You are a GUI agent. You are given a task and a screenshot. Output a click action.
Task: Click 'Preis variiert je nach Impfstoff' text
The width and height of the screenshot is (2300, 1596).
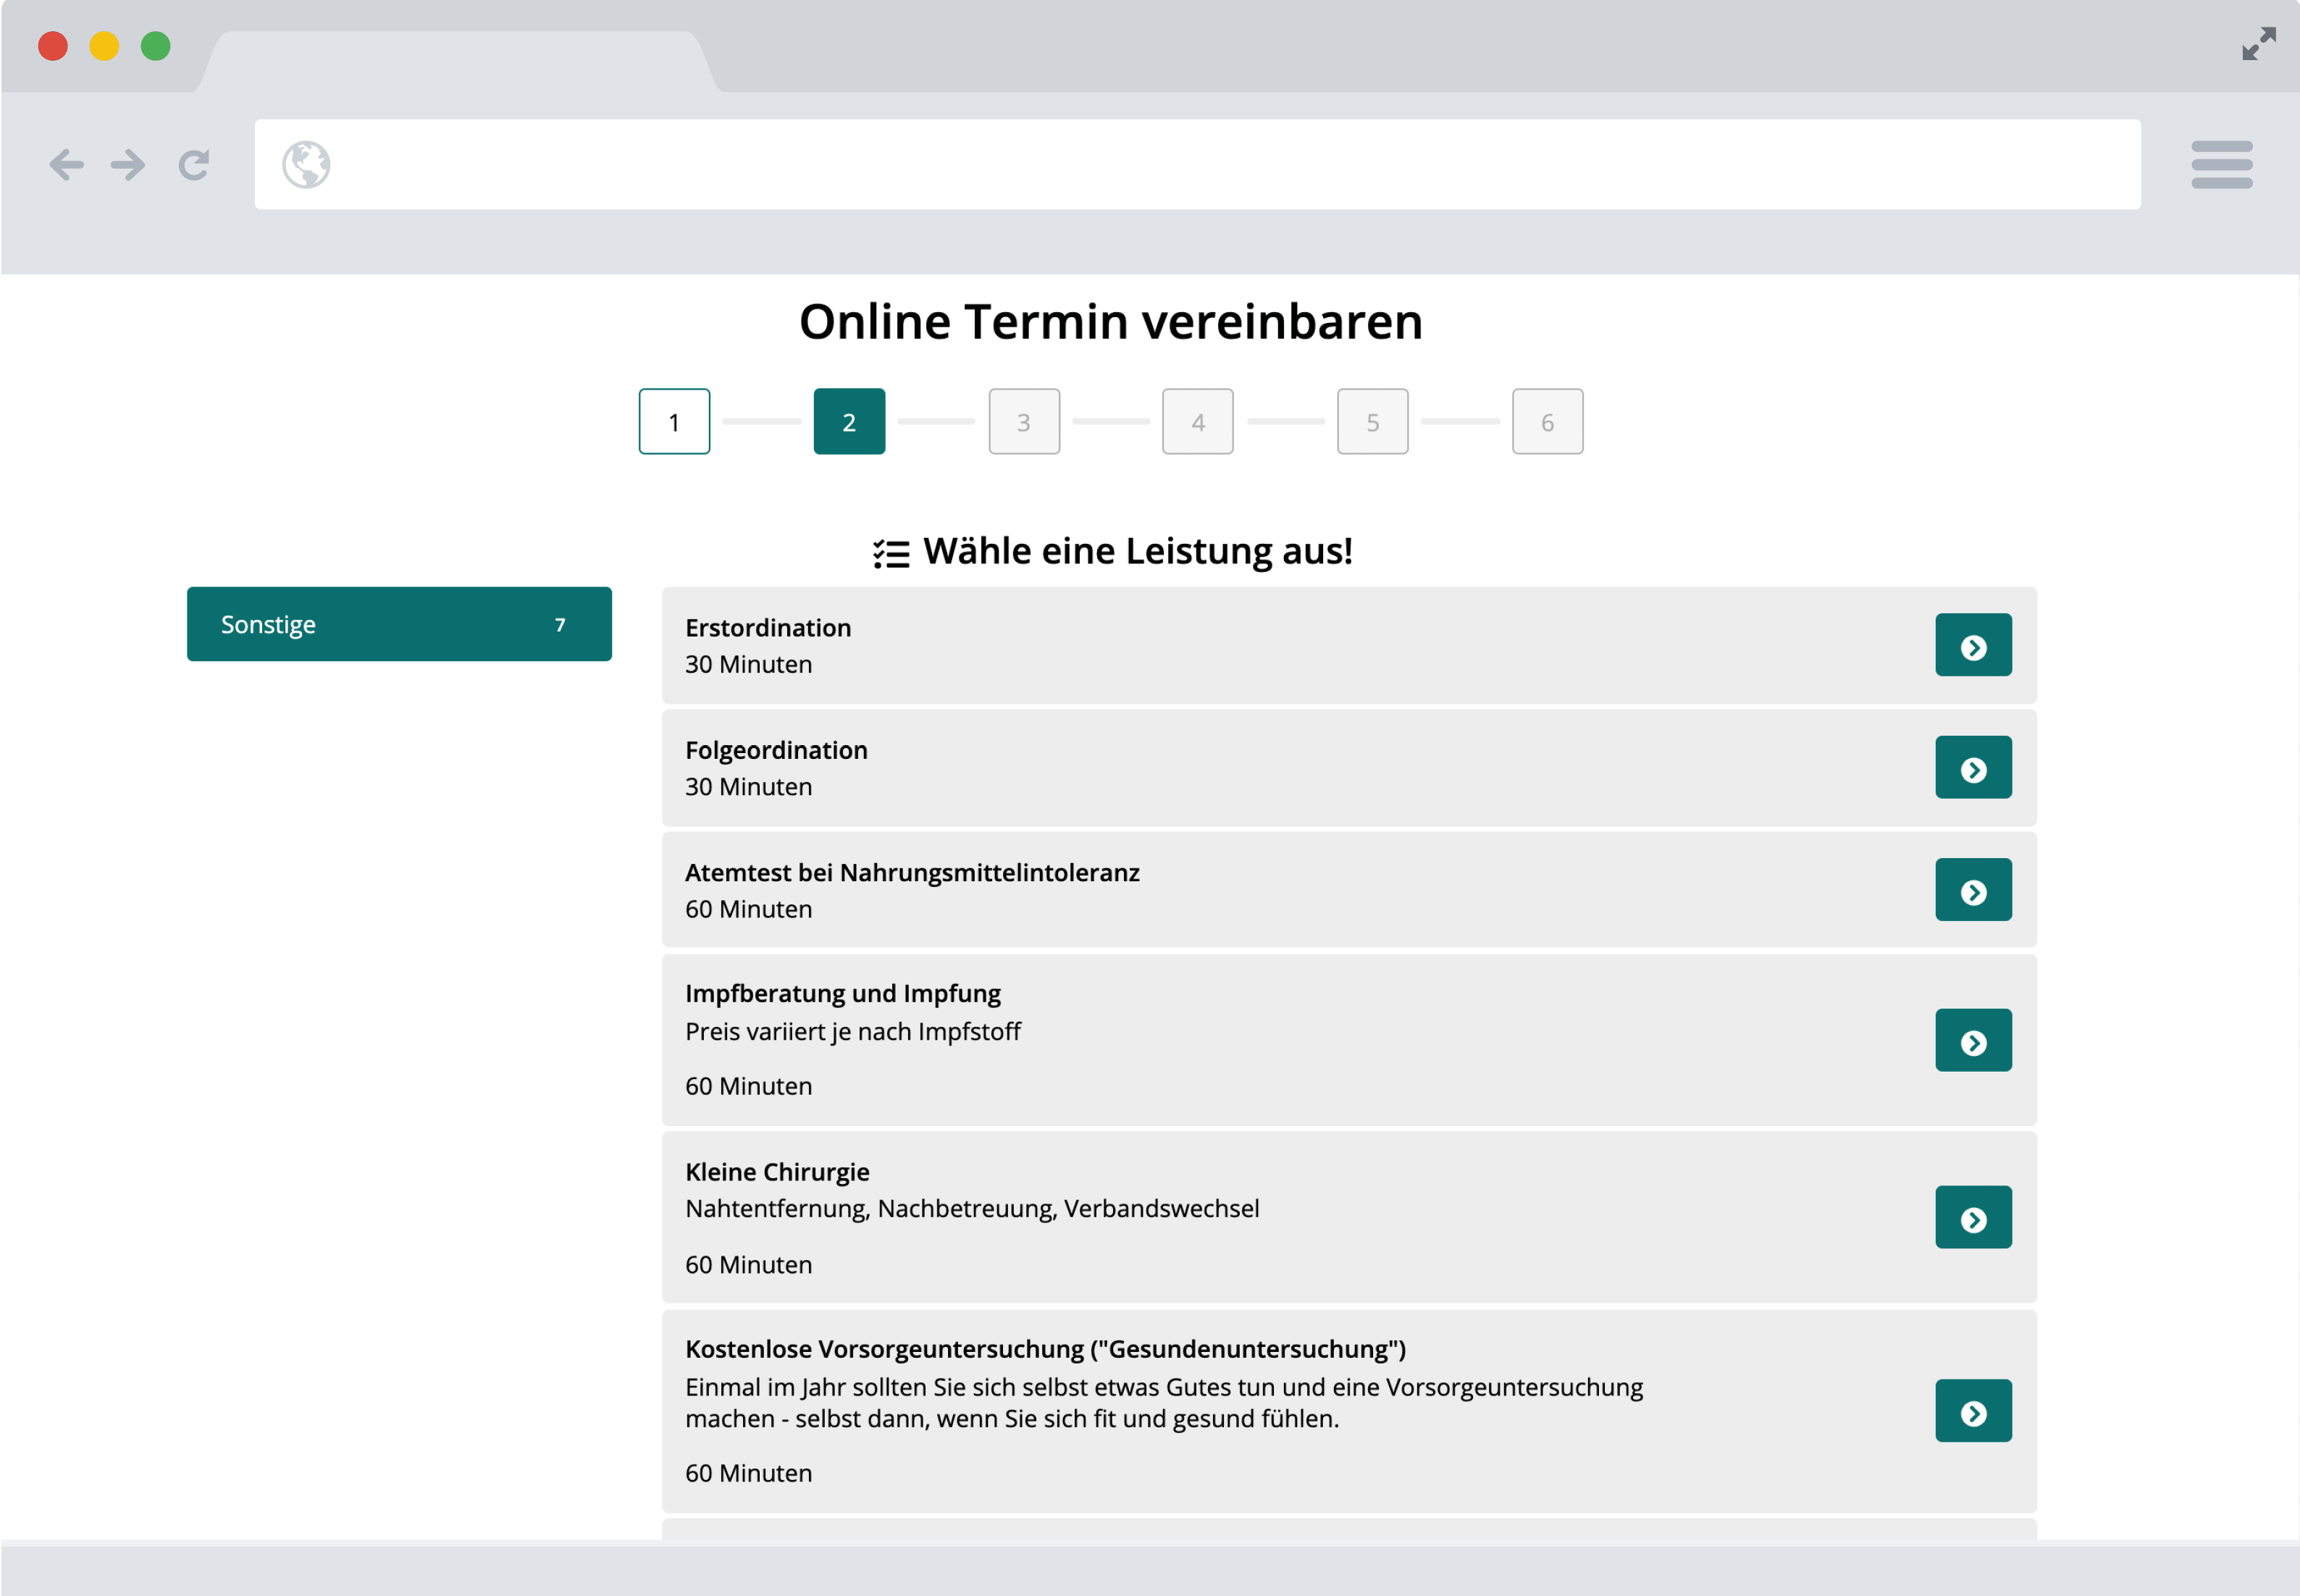coord(853,1031)
